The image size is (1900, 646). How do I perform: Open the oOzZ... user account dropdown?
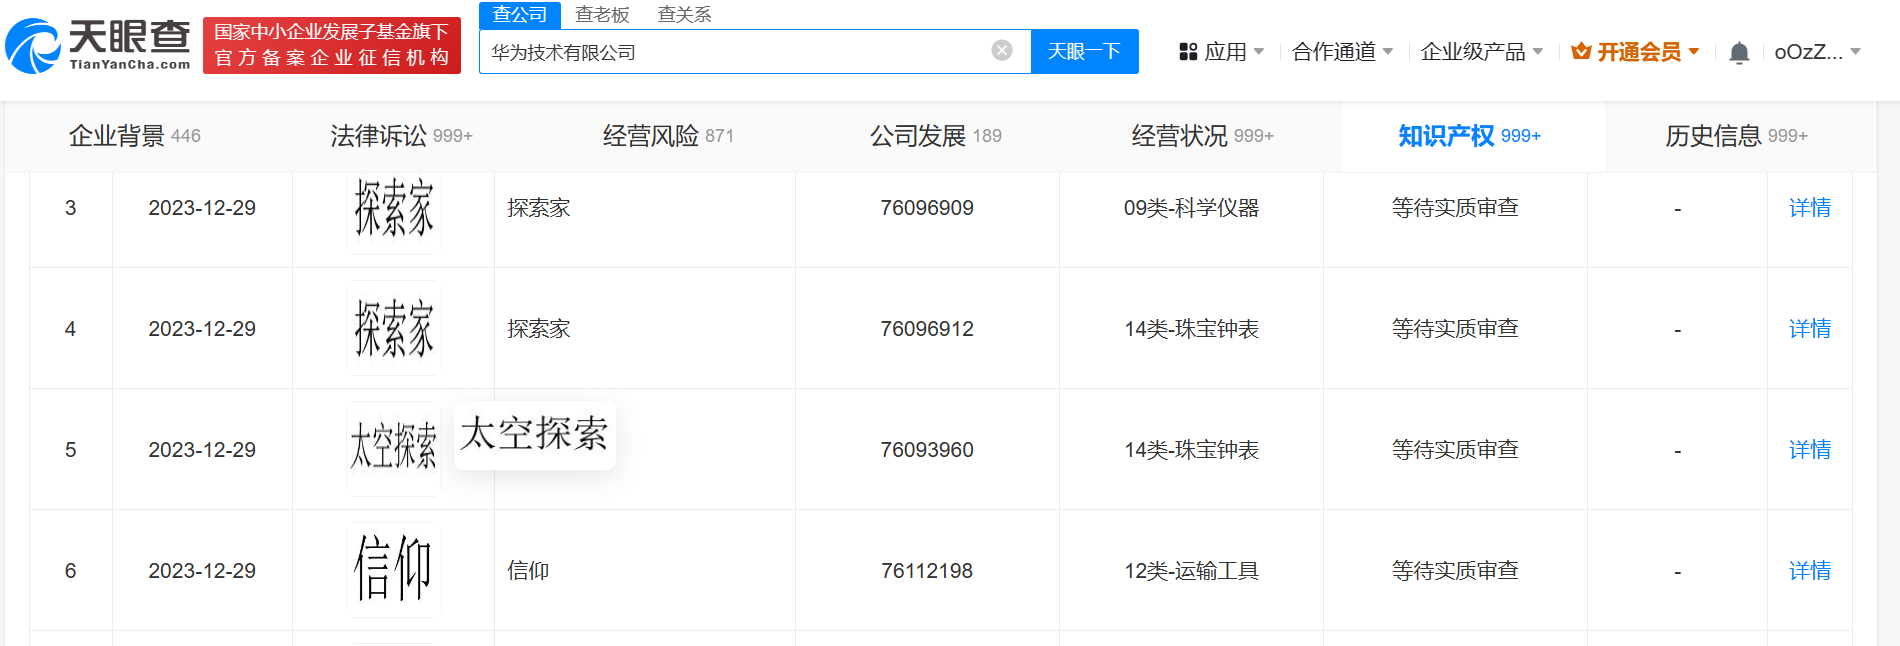(1817, 52)
